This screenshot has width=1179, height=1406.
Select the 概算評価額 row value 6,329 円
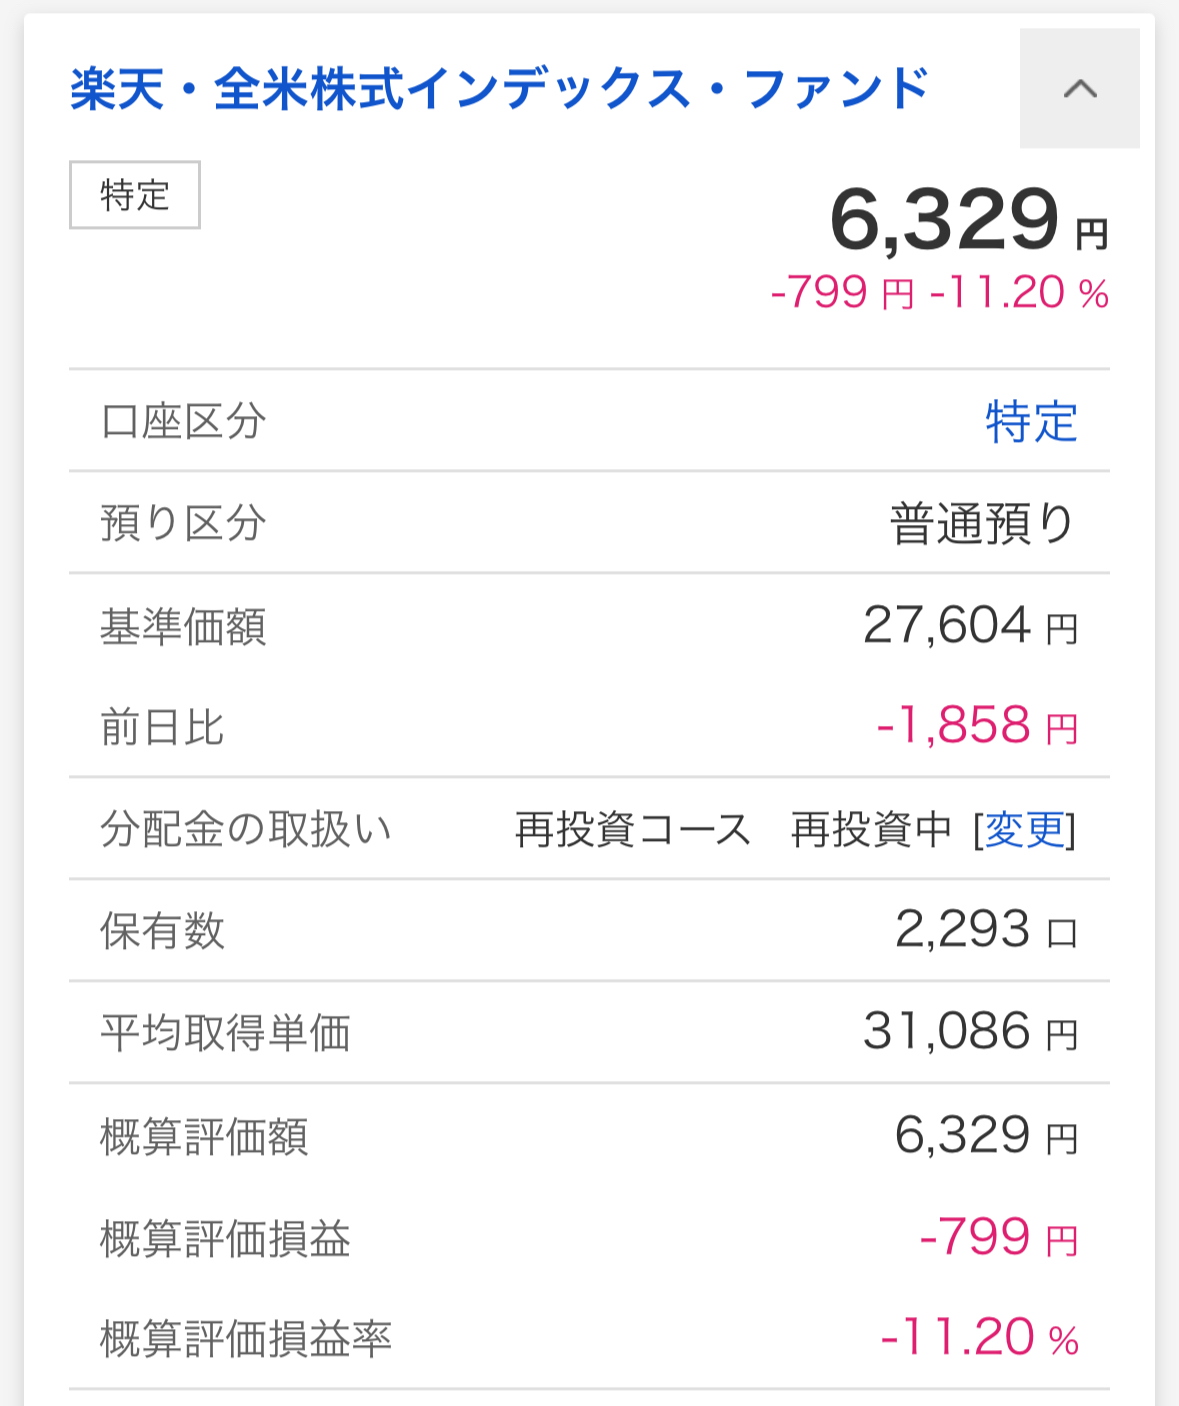986,1136
